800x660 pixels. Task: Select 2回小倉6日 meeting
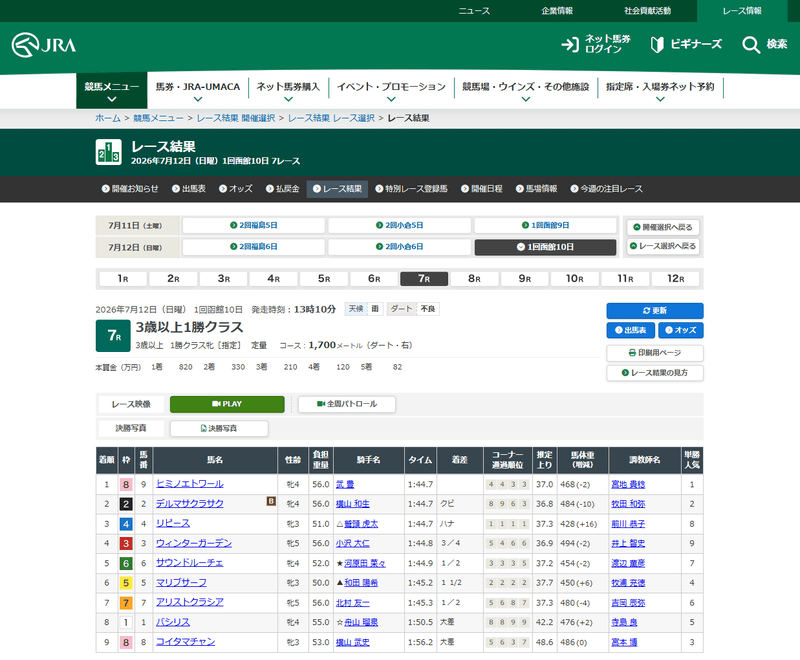[399, 247]
